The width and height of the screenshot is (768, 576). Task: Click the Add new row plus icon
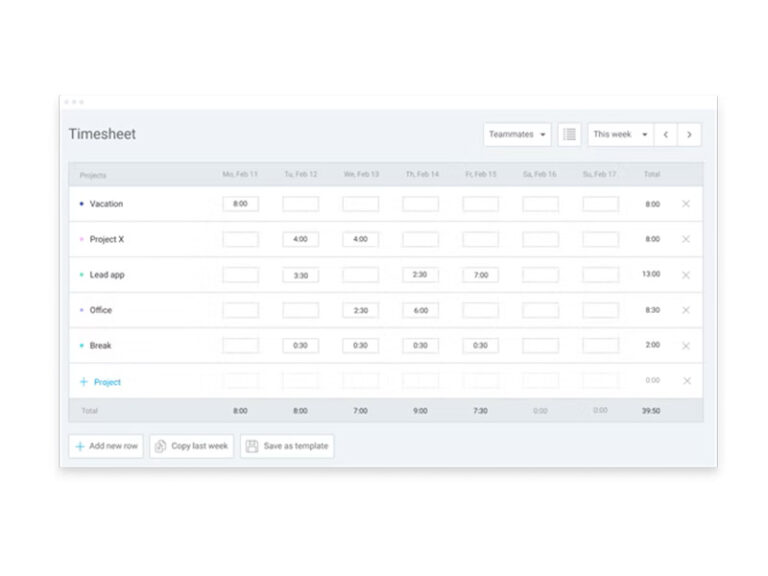click(x=80, y=446)
